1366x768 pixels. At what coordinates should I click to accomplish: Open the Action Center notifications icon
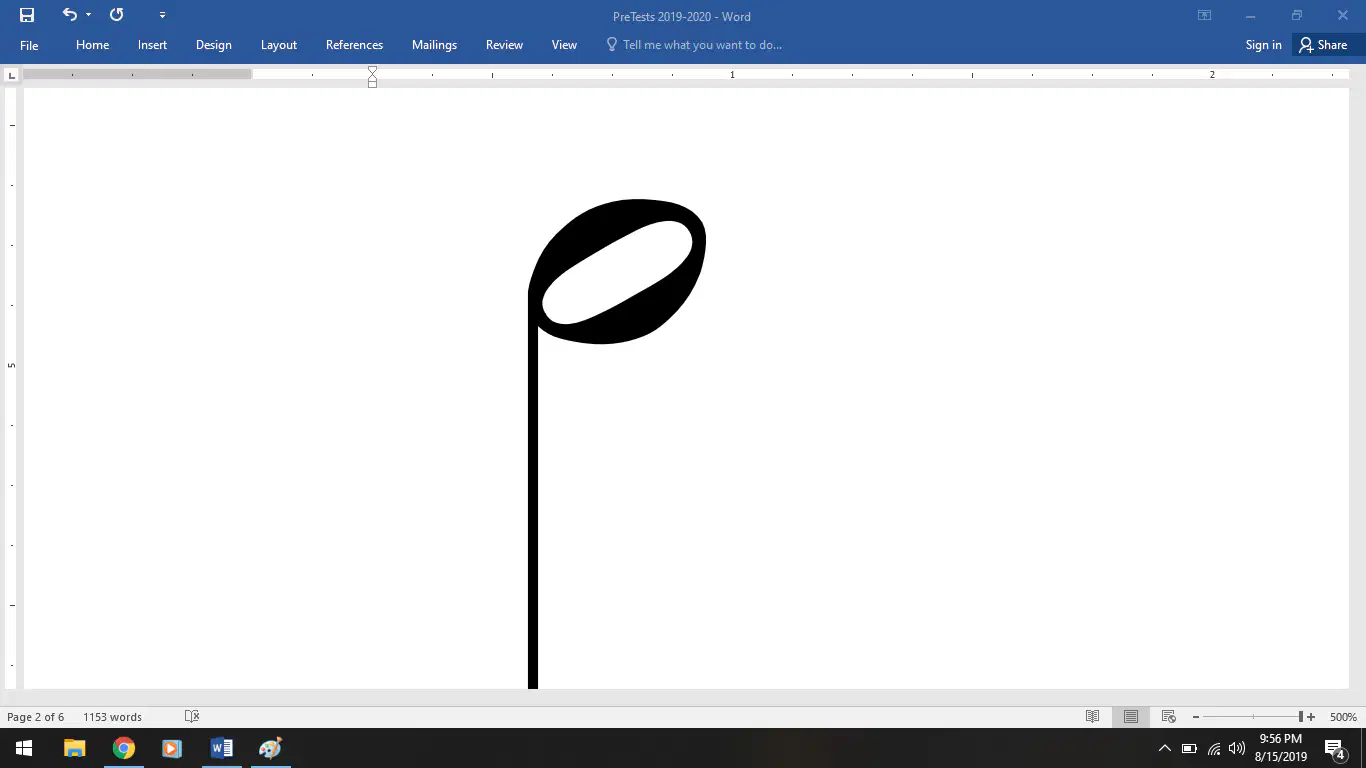pyautogui.click(x=1335, y=748)
